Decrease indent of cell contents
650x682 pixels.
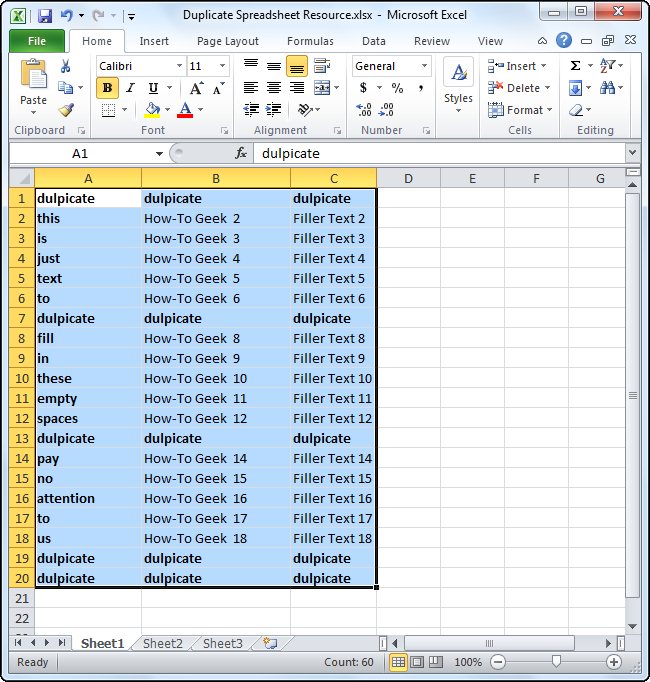[251, 110]
